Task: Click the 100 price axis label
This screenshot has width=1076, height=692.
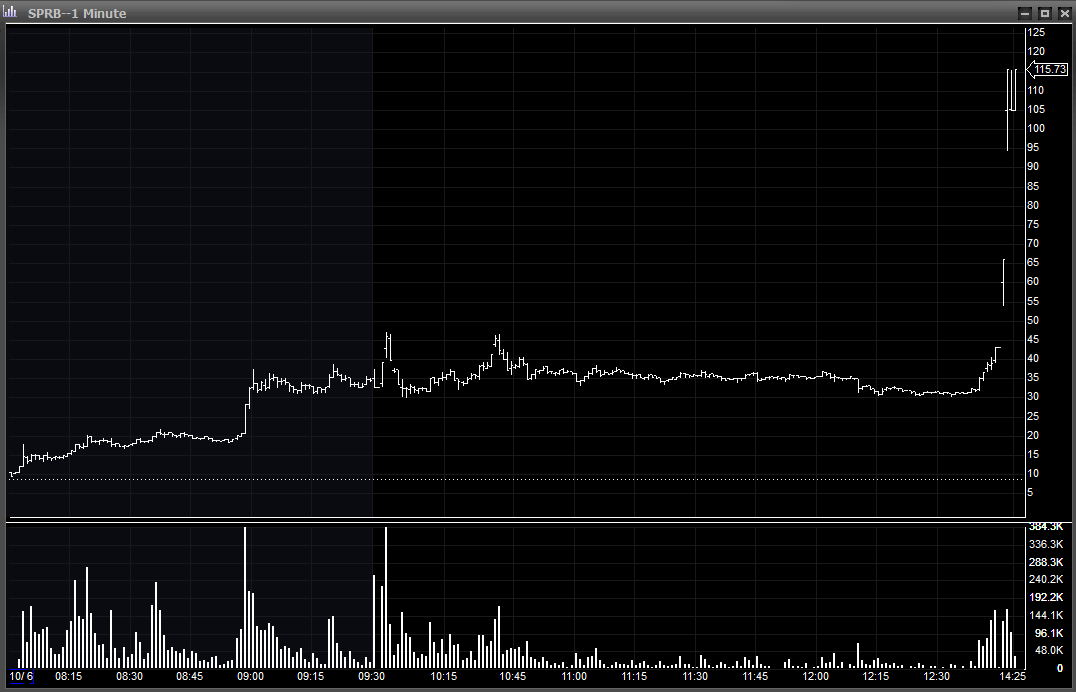Action: pyautogui.click(x=1036, y=128)
